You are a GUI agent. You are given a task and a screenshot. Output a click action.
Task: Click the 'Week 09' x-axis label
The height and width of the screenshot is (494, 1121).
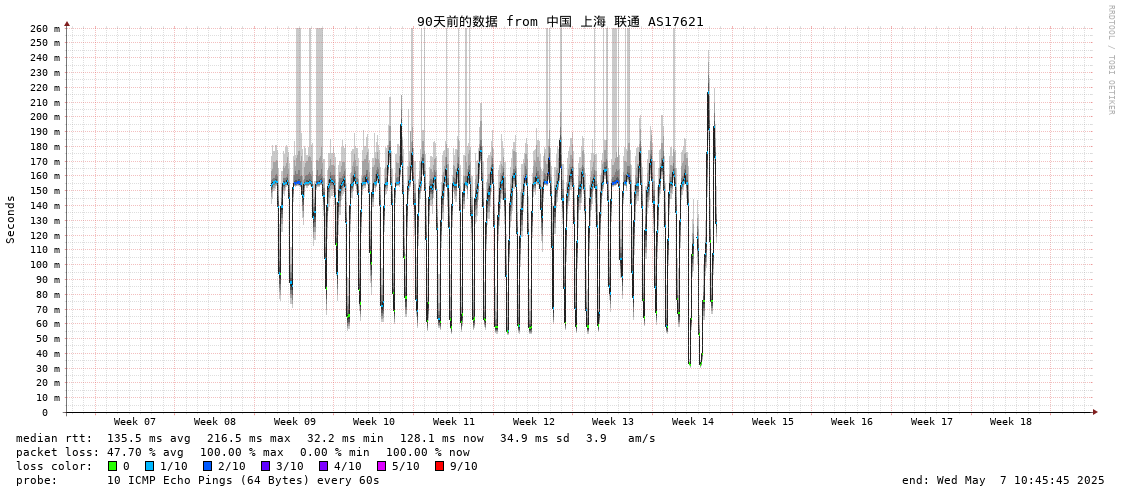tap(295, 422)
